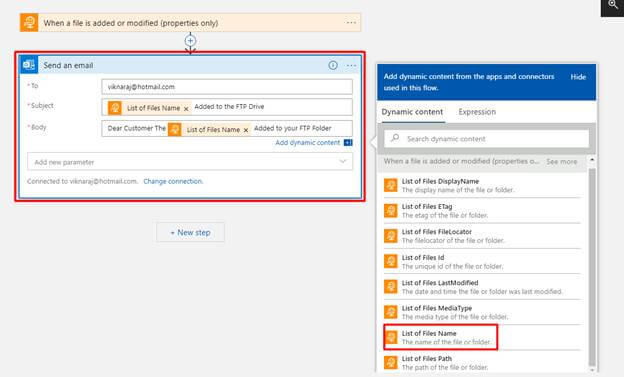Click the Body text after the token
Screen dimensions: 624x377
pyautogui.click(x=292, y=128)
